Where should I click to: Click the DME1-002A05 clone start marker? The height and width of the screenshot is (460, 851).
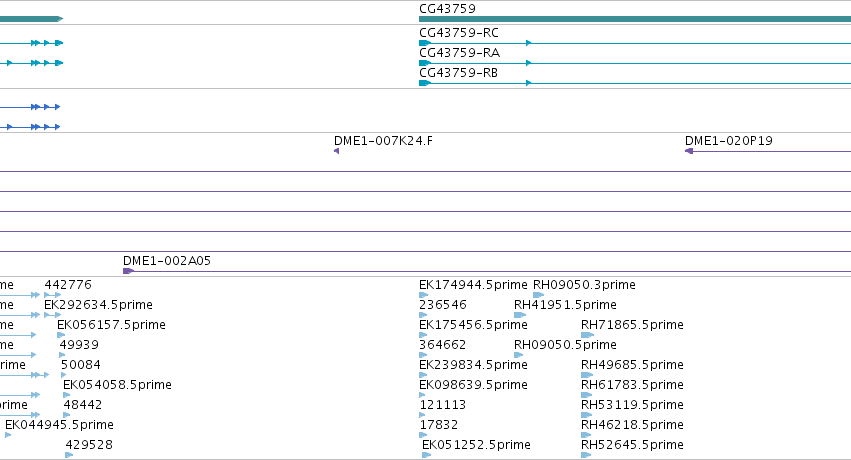pos(128,271)
